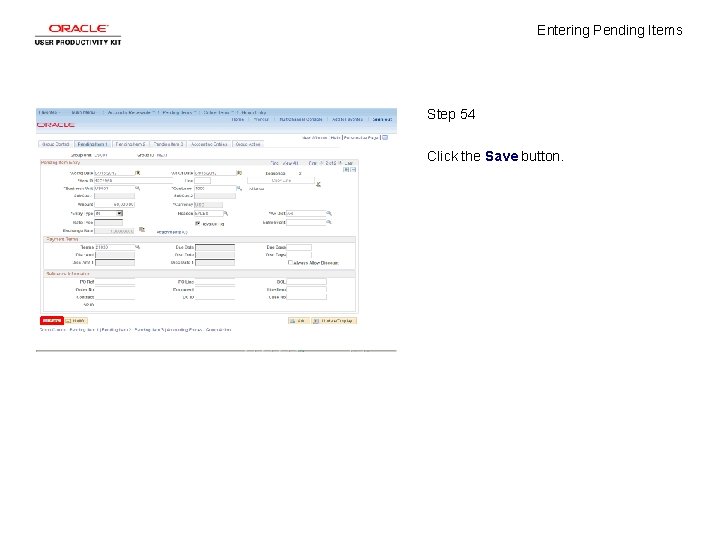Viewport: 720px width, 540px height.
Task: Click the View All link
Action: 290,163
